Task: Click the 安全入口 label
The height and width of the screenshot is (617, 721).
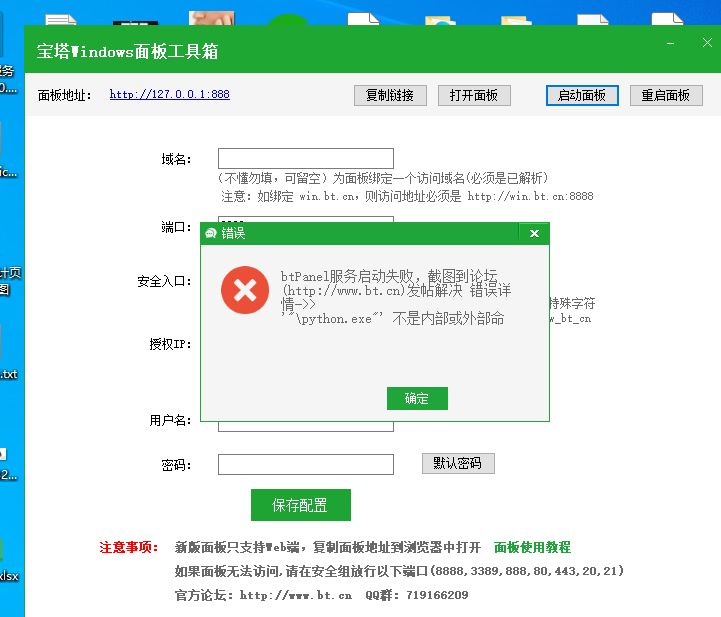Action: pyautogui.click(x=164, y=281)
